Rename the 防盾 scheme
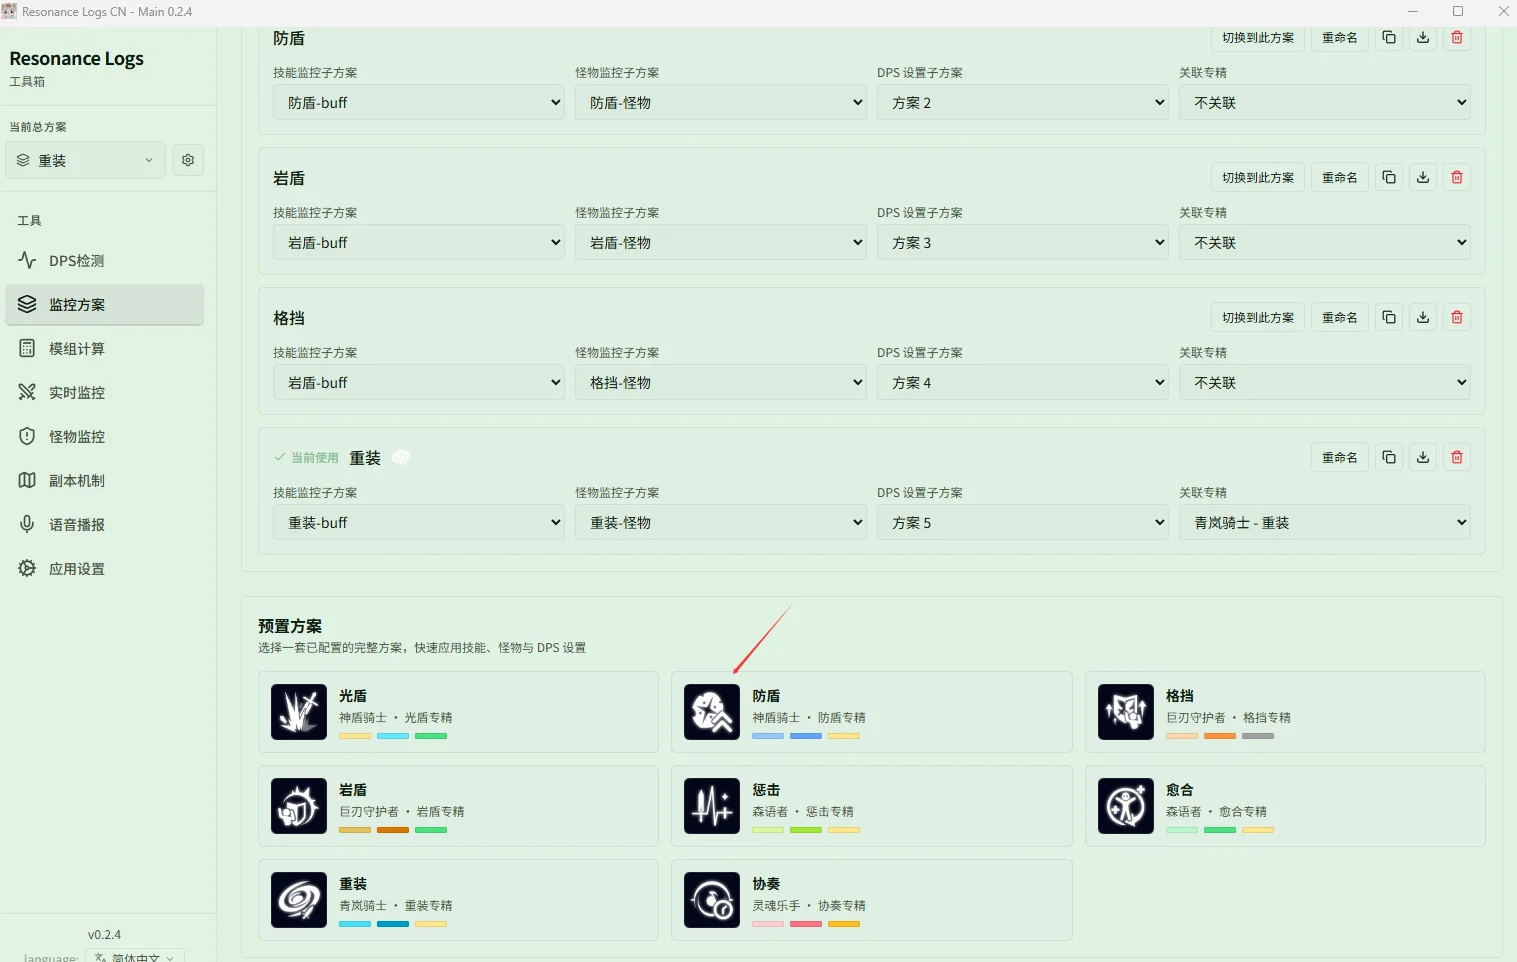Viewport: 1517px width, 962px height. 1340,38
